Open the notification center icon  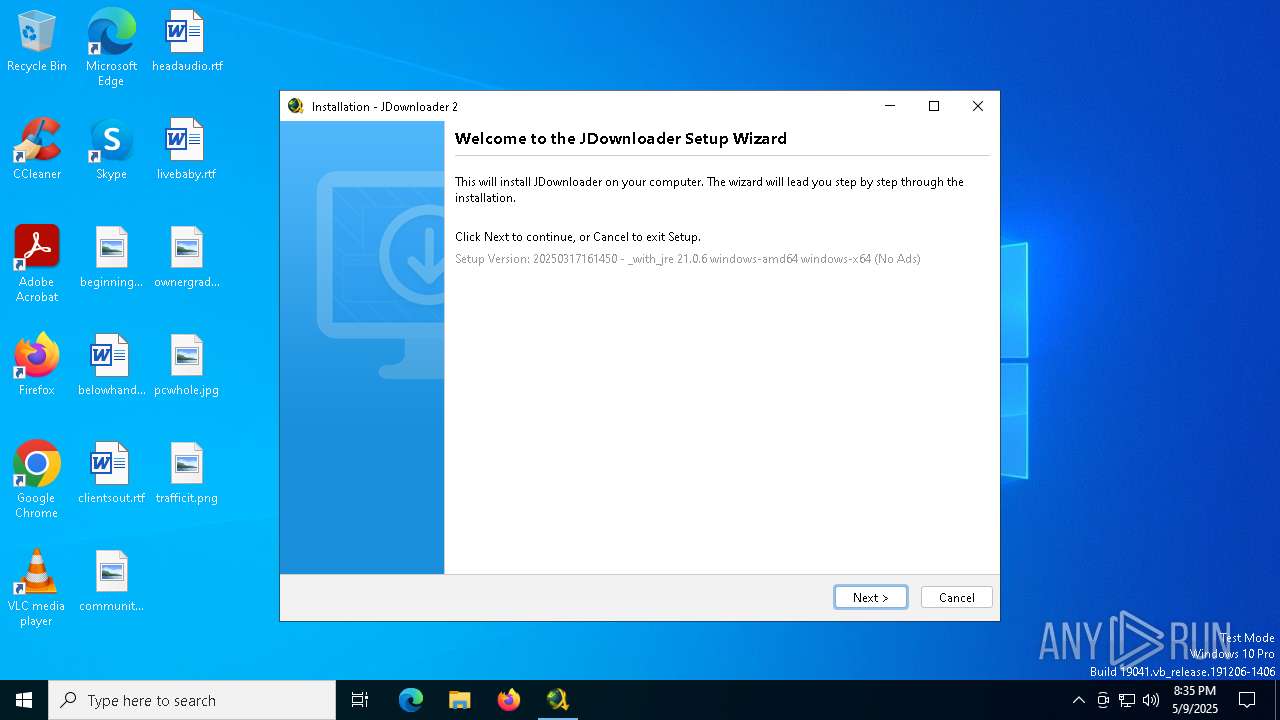(1247, 700)
